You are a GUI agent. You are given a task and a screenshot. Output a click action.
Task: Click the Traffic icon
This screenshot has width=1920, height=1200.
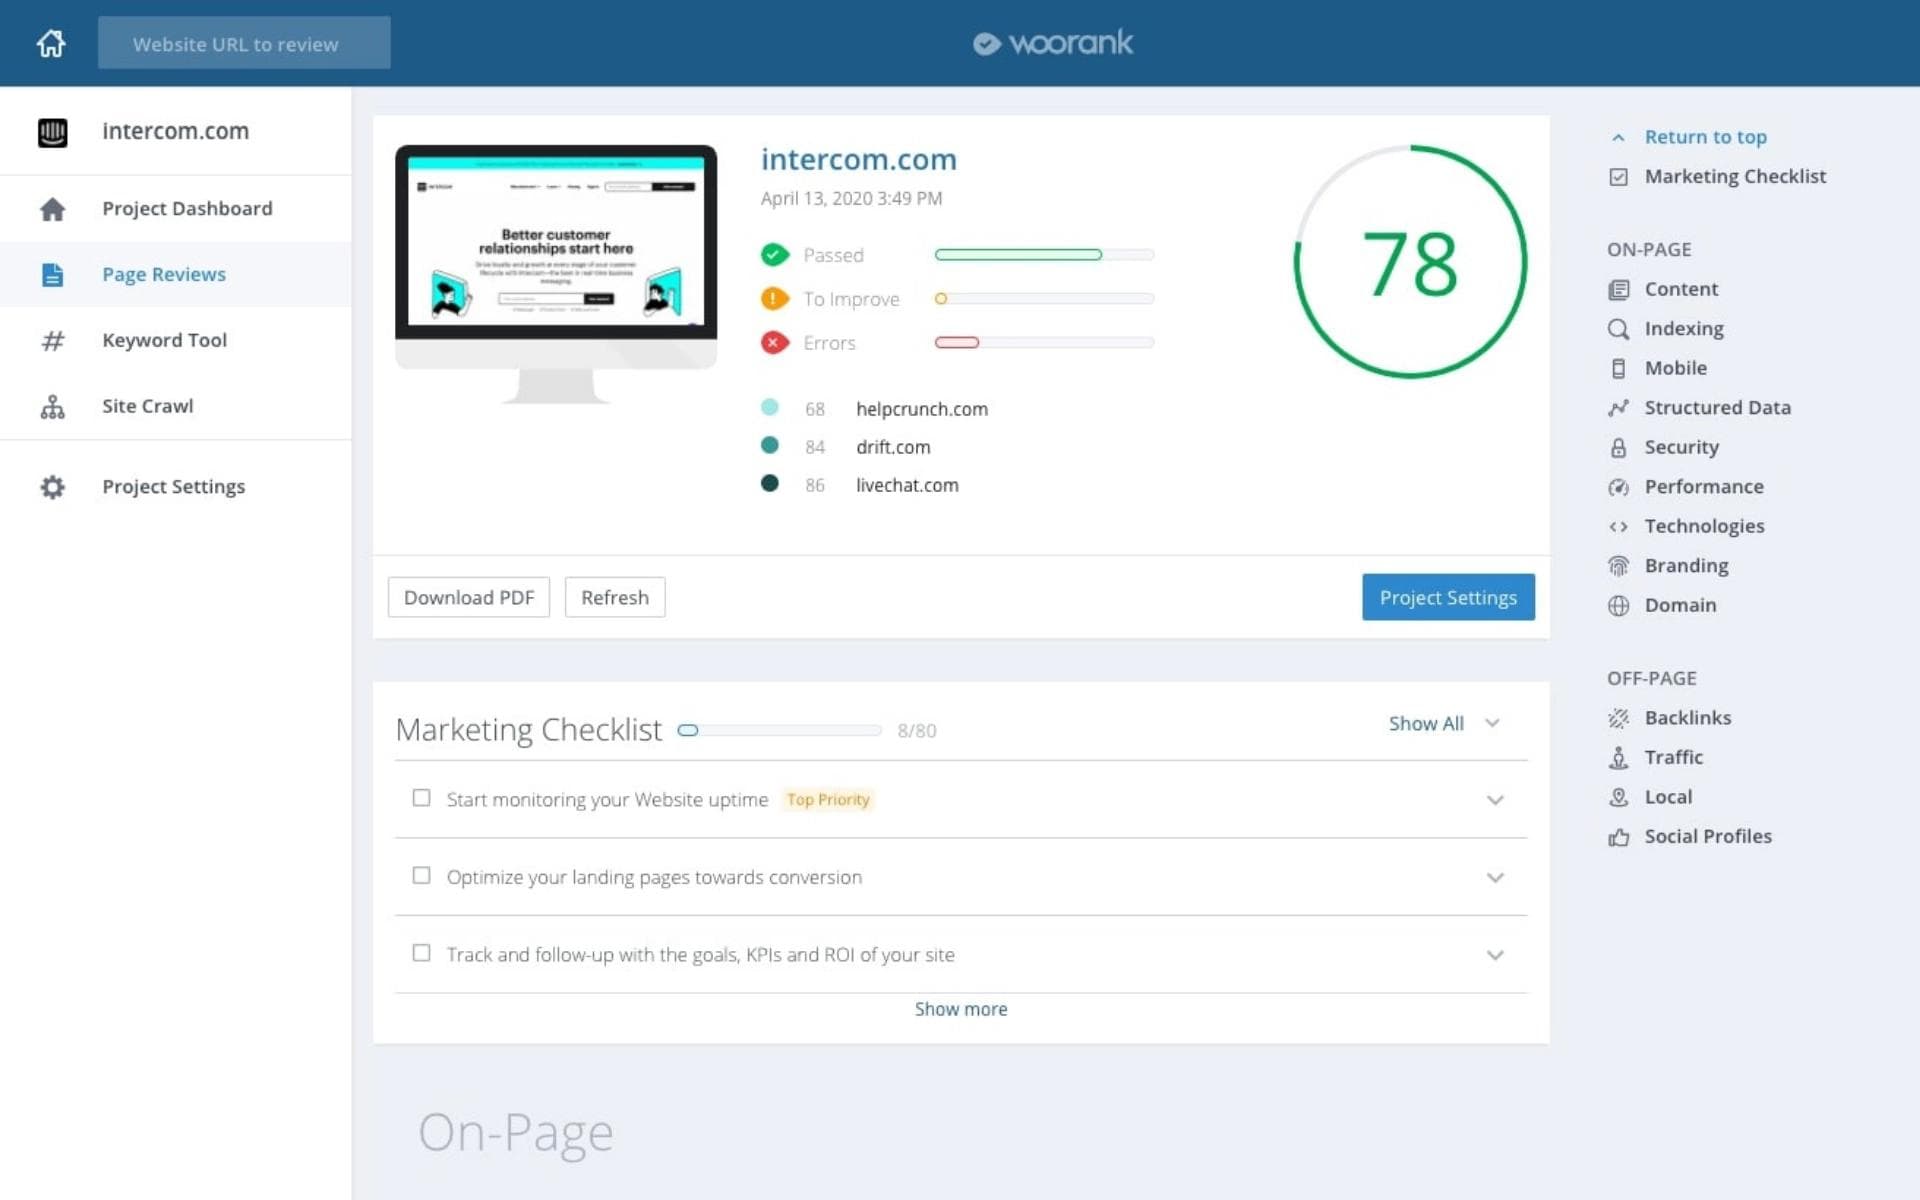(x=1618, y=758)
